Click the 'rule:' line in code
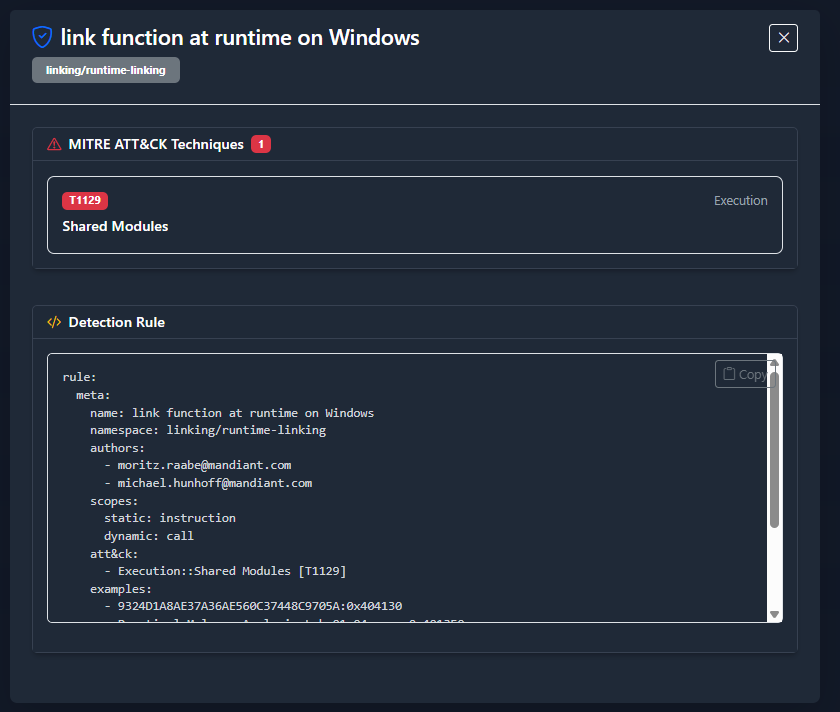 pyautogui.click(x=79, y=377)
